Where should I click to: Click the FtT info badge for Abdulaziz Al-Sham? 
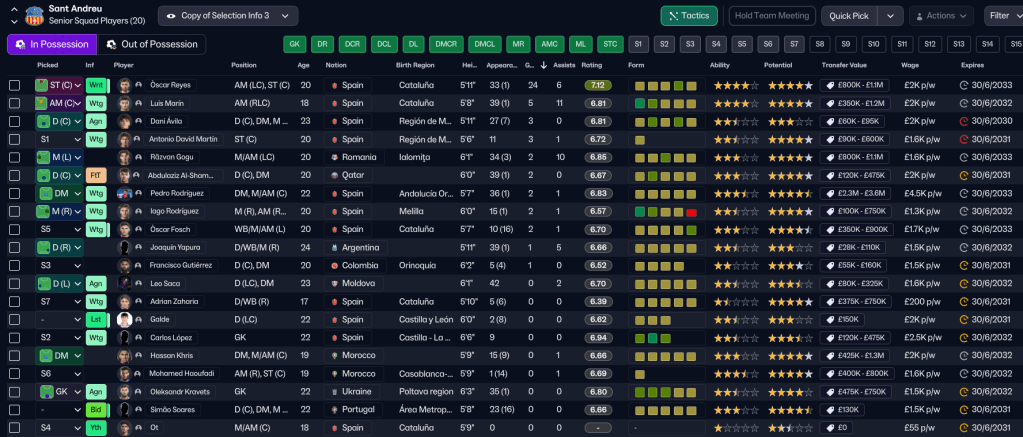[x=97, y=175]
